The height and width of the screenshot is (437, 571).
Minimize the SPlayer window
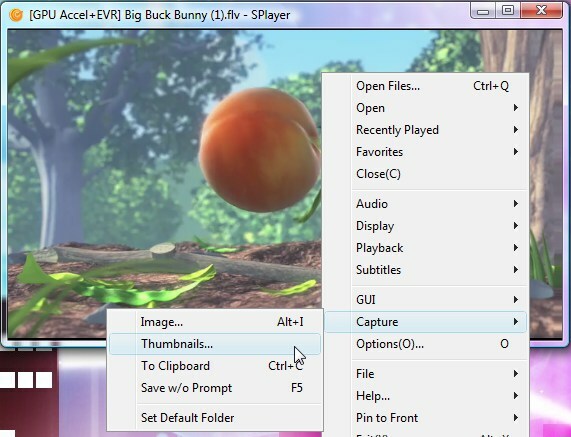pyautogui.click(x=483, y=11)
